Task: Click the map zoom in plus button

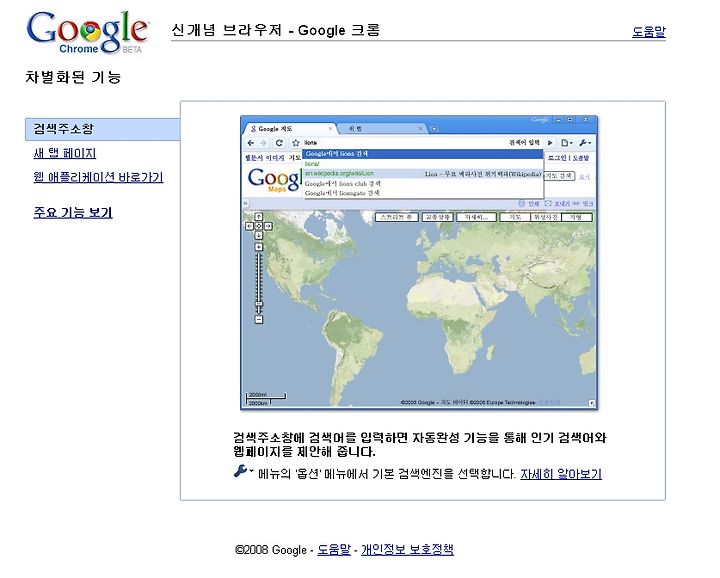Action: coord(259,247)
